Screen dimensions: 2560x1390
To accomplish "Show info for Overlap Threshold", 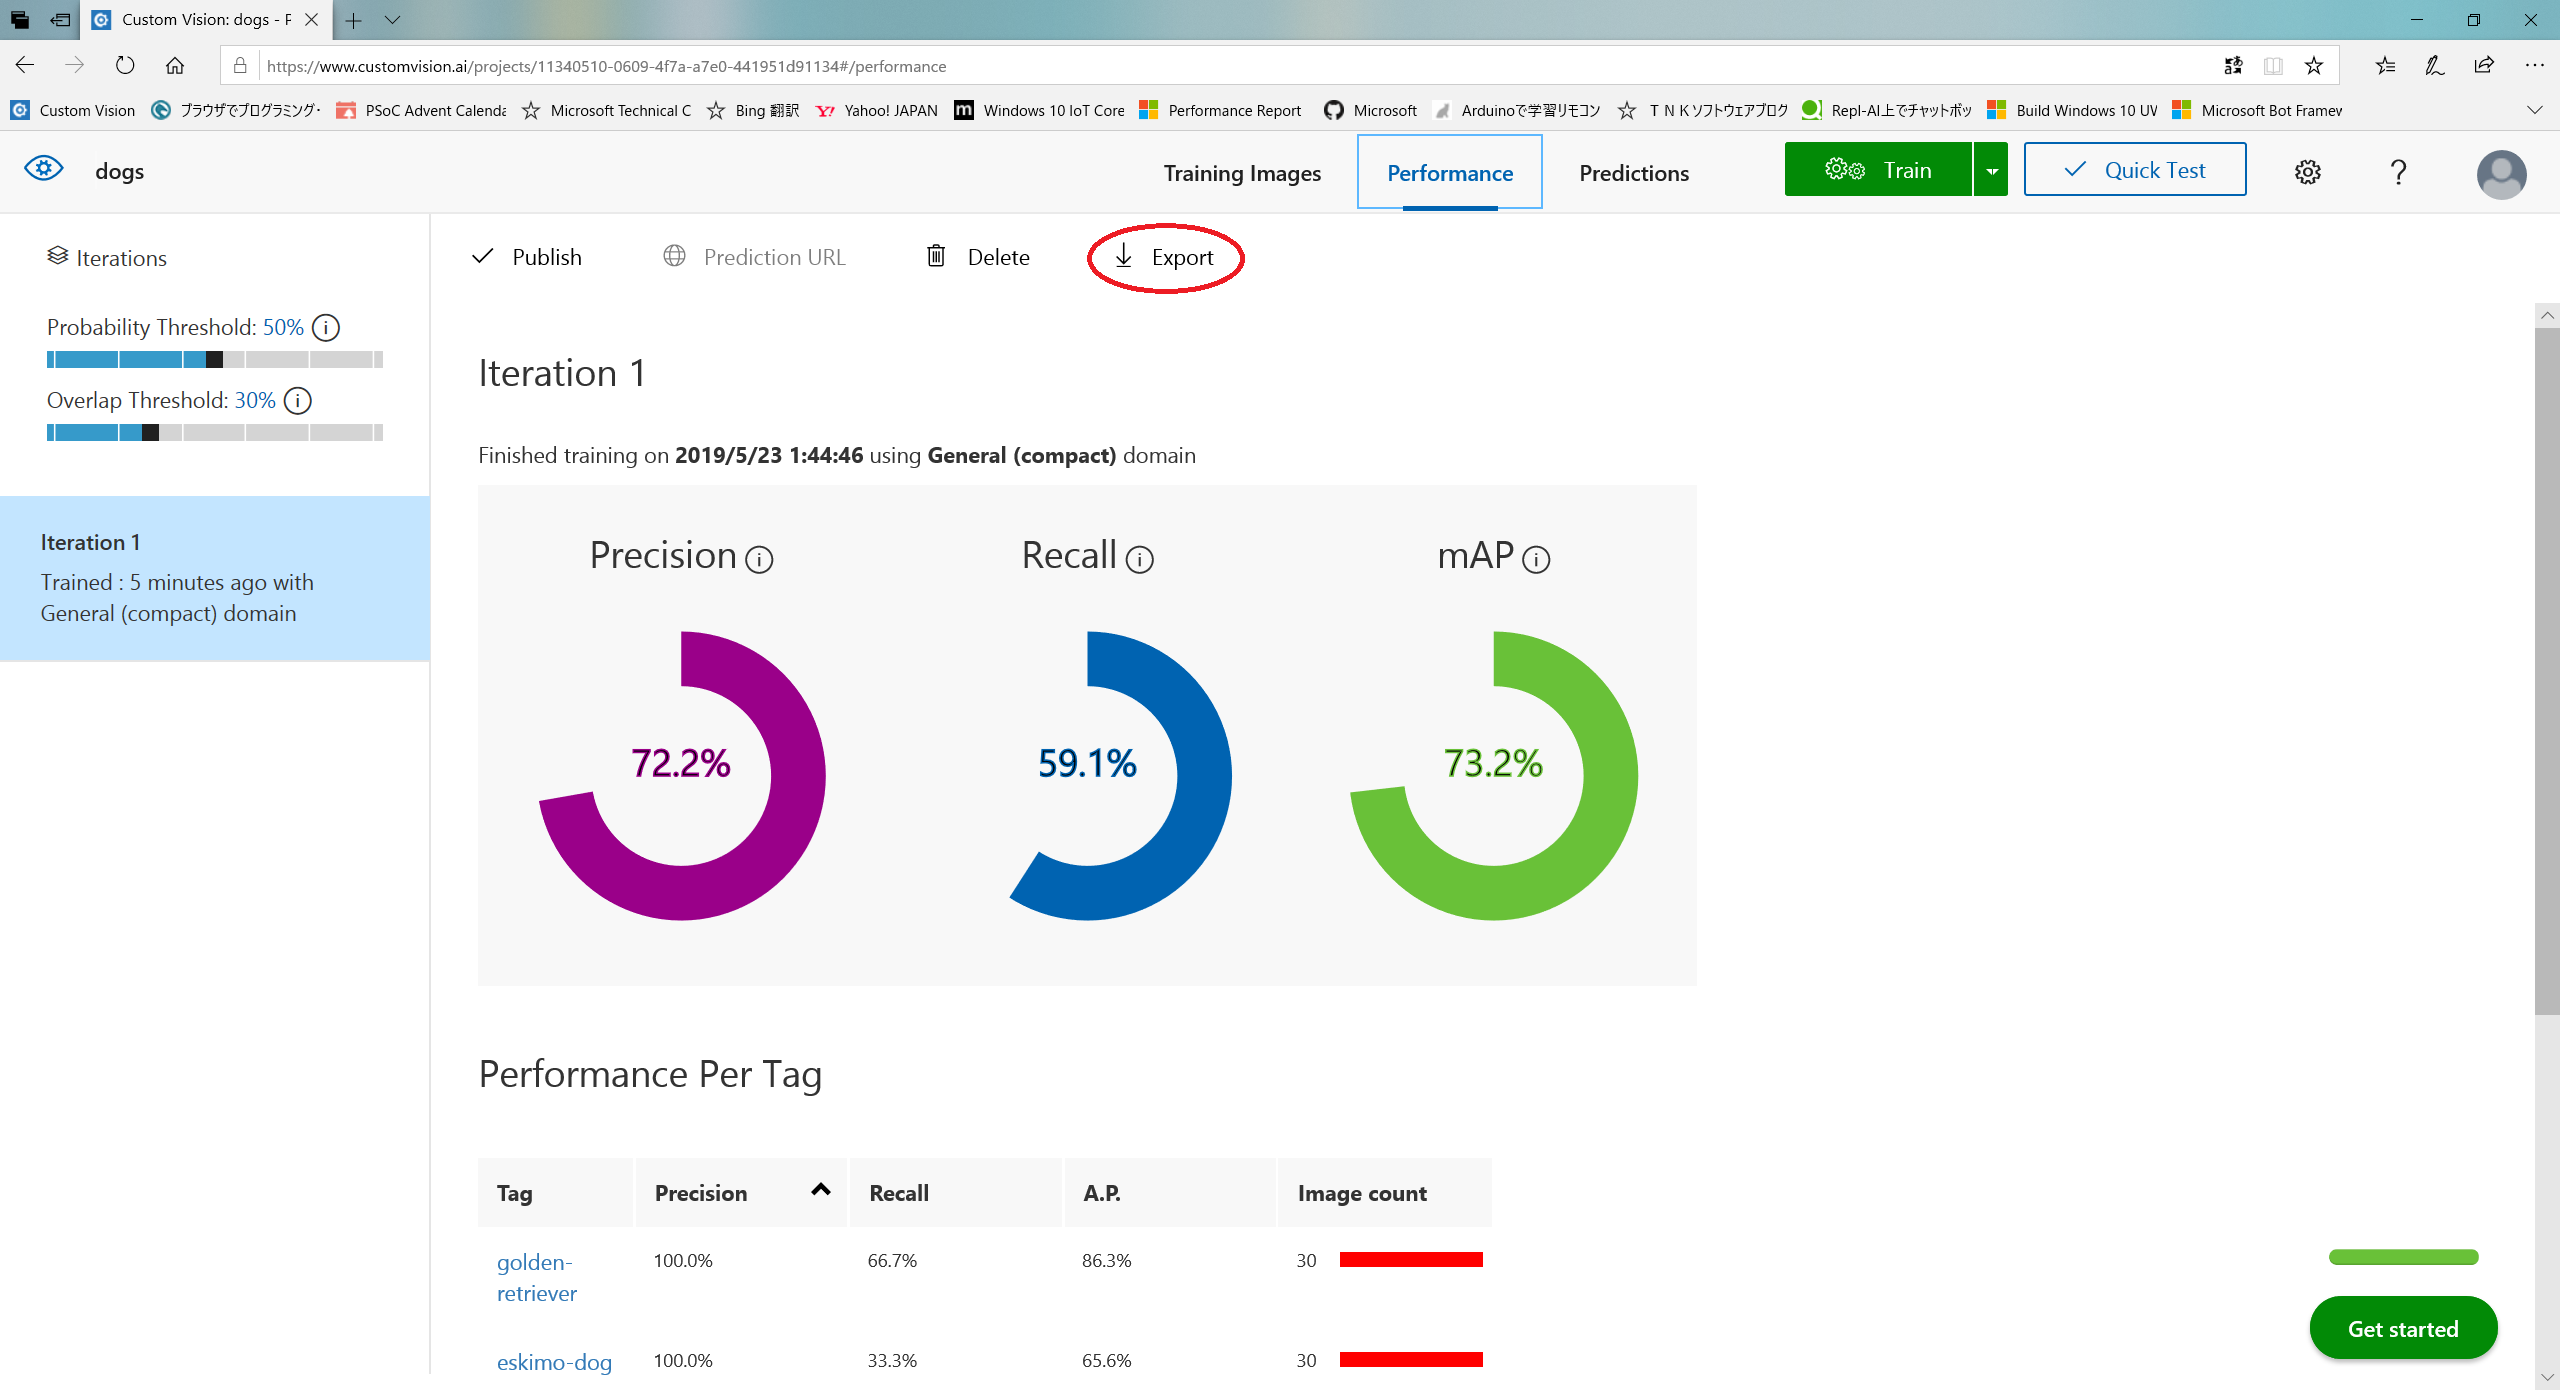I will (x=298, y=401).
